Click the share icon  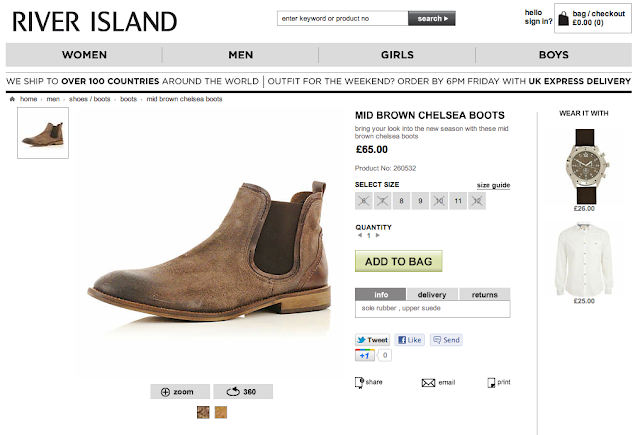click(359, 382)
